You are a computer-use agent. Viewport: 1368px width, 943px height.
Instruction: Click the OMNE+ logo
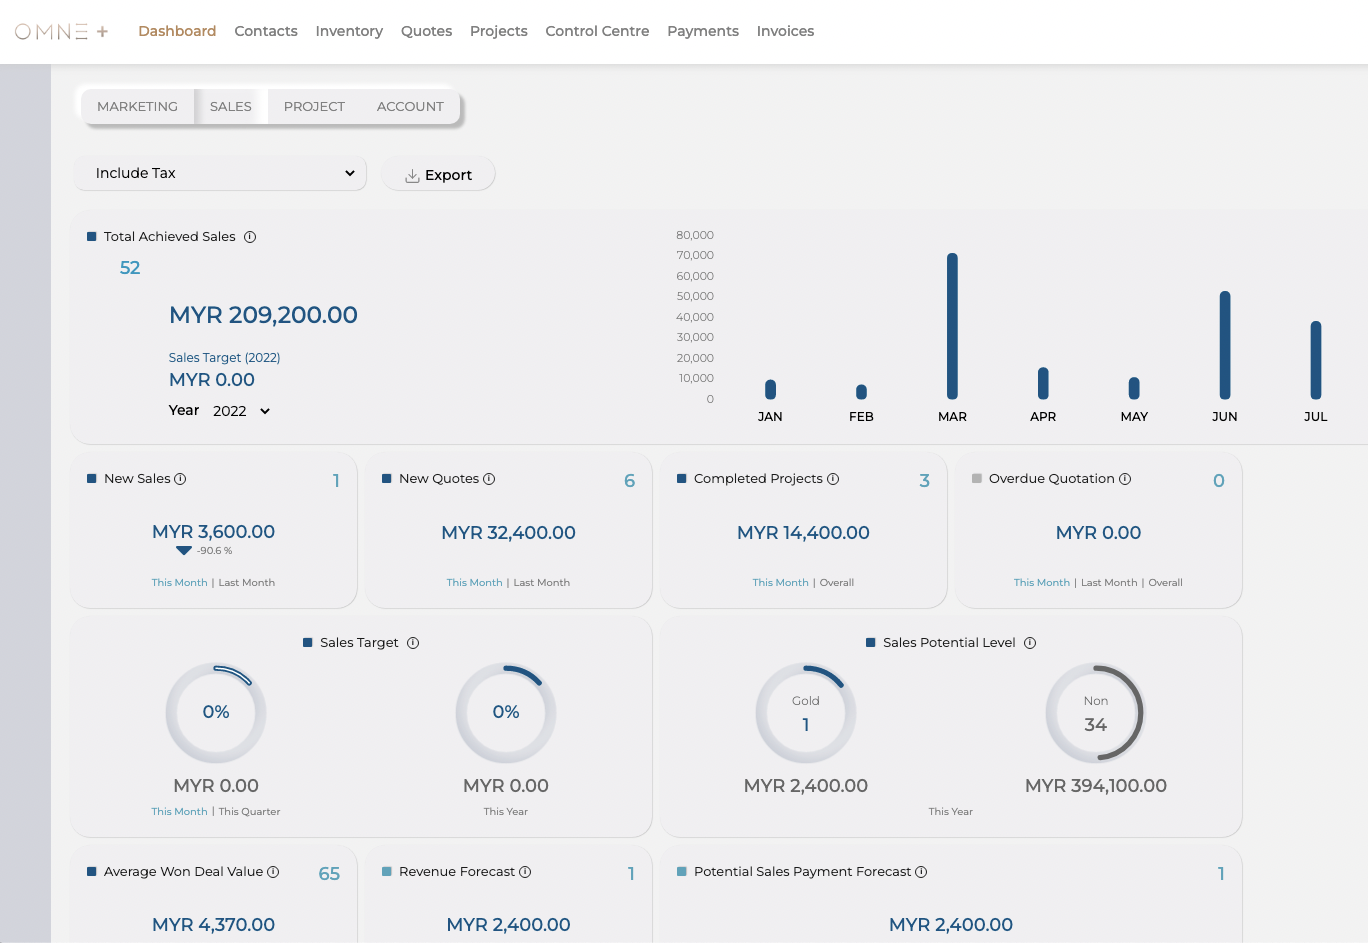coord(61,32)
